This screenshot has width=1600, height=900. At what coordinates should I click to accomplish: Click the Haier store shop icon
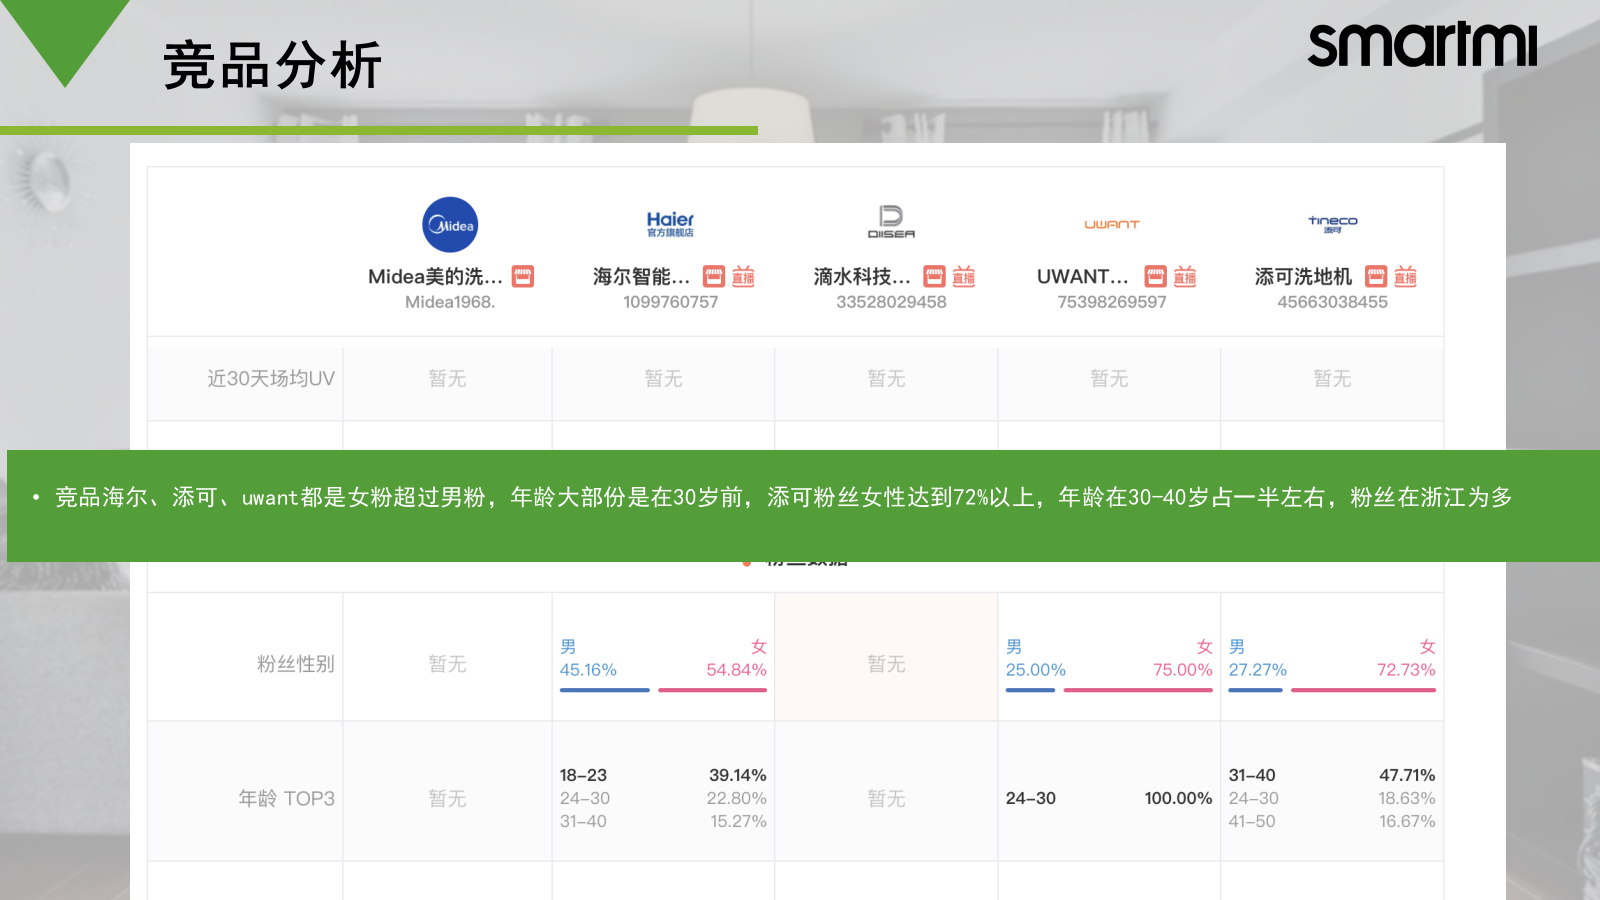coord(713,276)
